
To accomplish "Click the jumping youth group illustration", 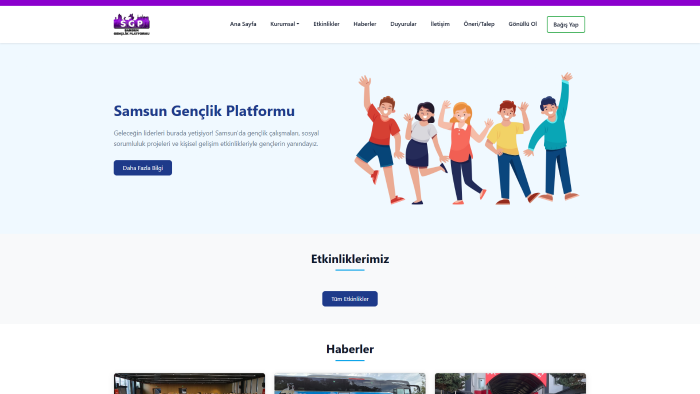I will click(467, 139).
